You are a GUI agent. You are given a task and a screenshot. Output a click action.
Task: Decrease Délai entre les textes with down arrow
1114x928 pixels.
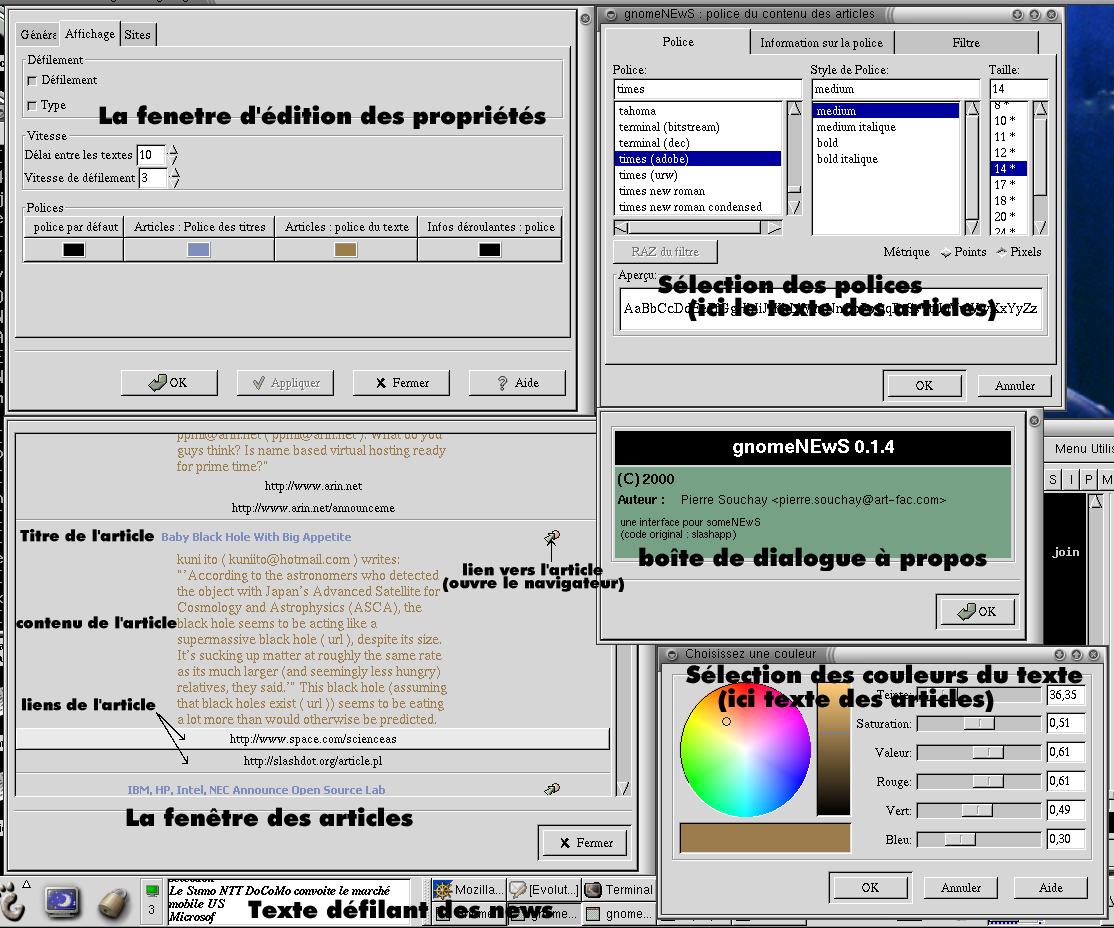(x=173, y=160)
